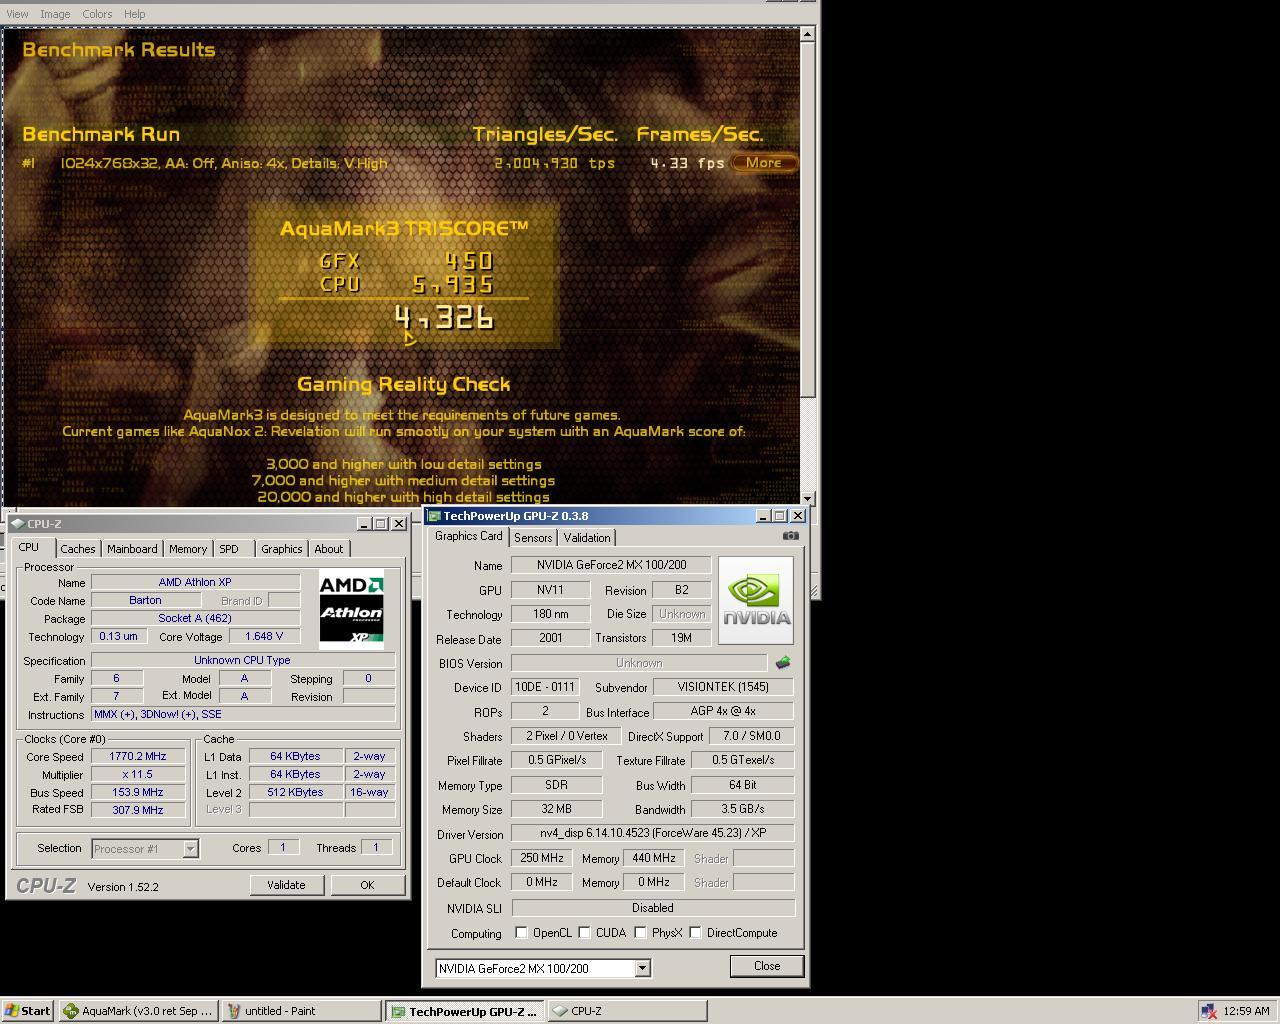Click the Rated FSB value 307.9 MHz
Screen dimensions: 1280x1024
[x=138, y=811]
